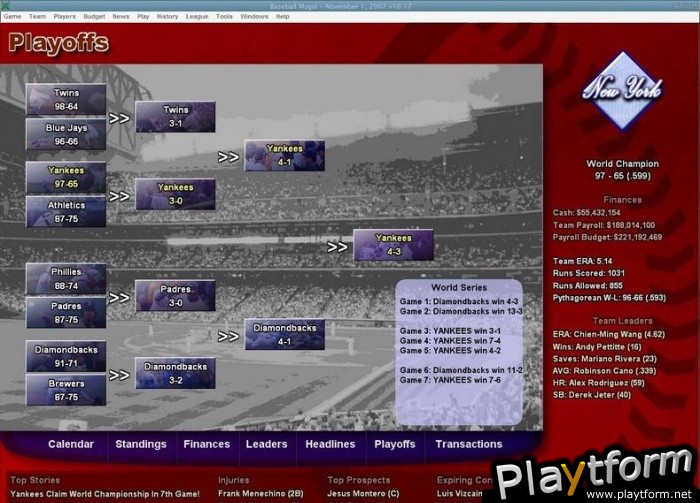The image size is (700, 503).
Task: Select the Blue Jays 96-66 bracket box
Action: (66, 135)
